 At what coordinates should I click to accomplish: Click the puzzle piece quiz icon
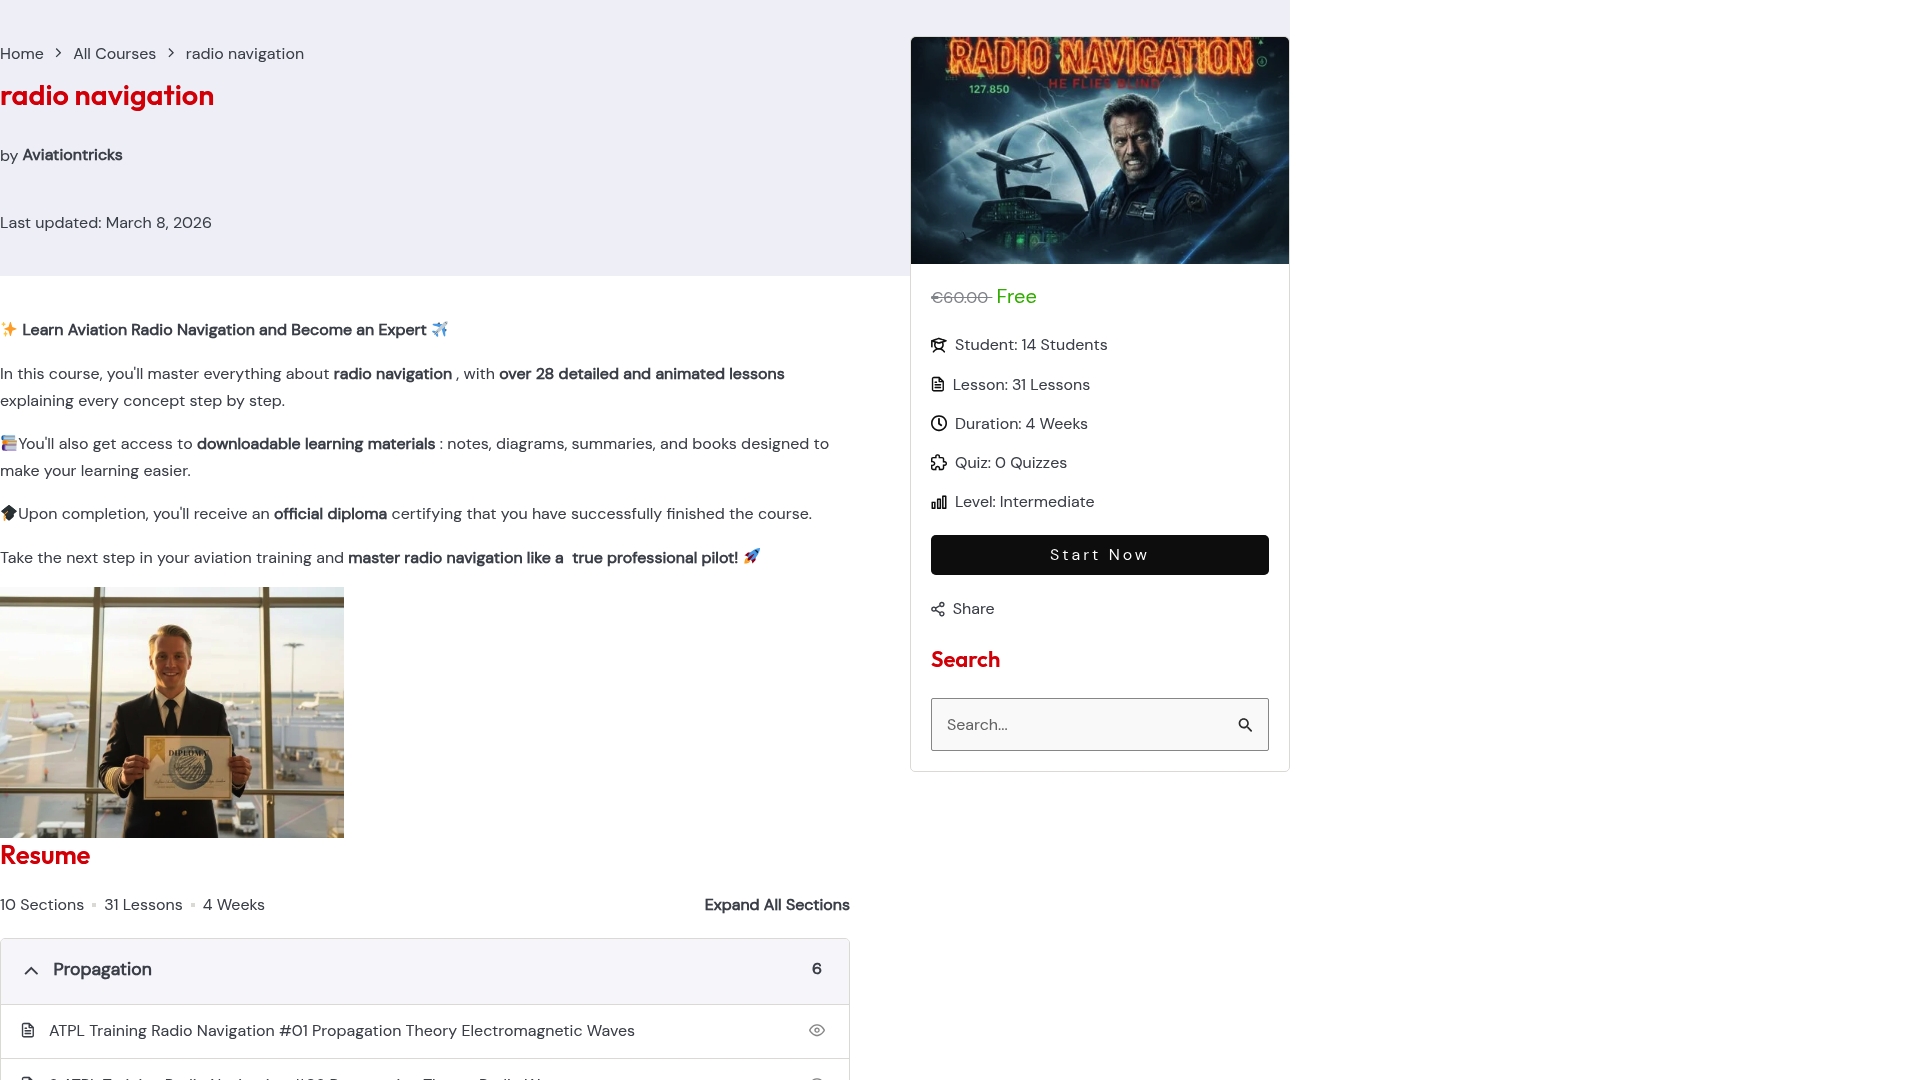coord(938,462)
